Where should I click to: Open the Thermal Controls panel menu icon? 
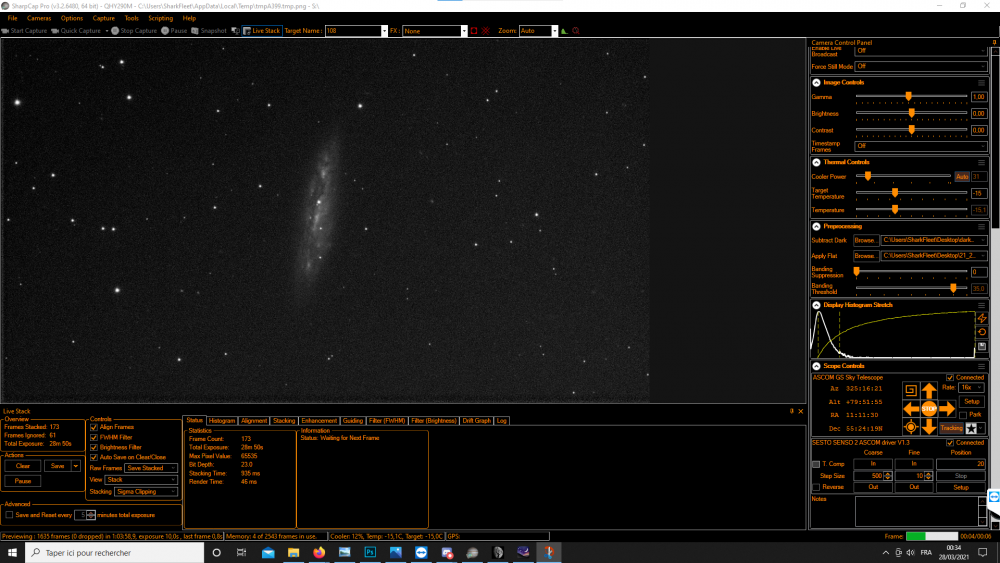tap(982, 163)
